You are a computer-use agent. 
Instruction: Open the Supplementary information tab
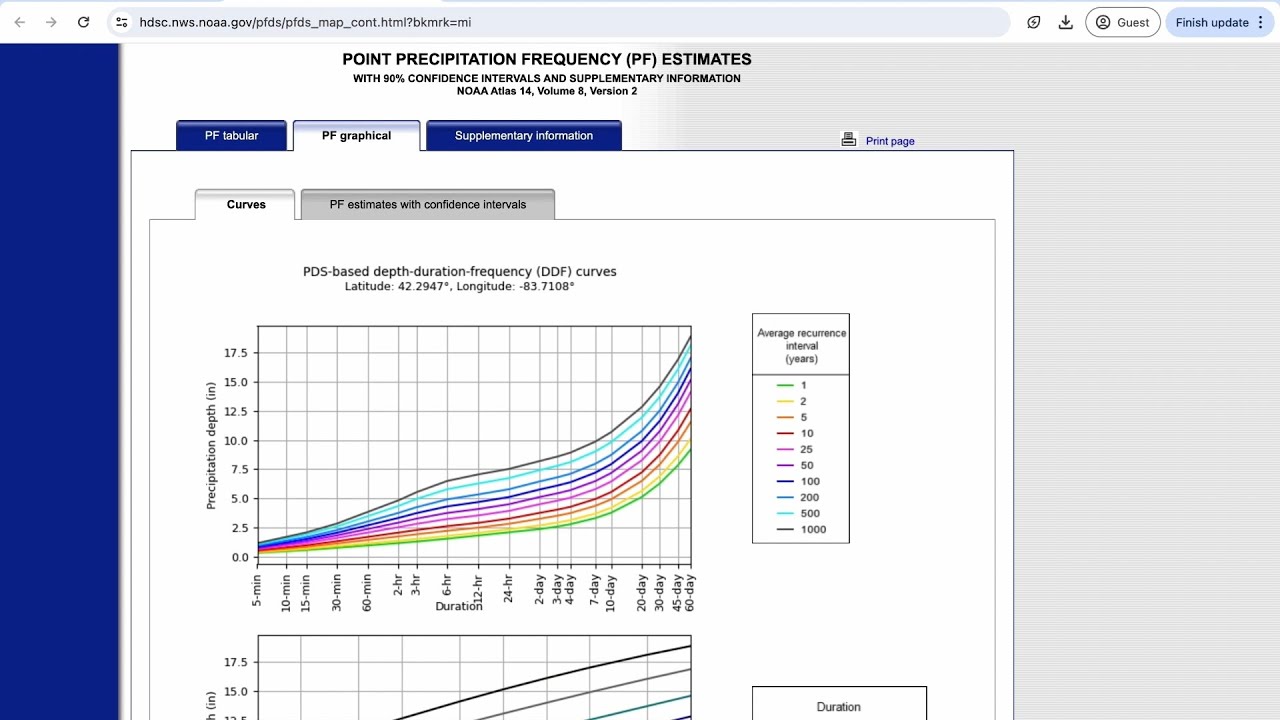click(x=524, y=136)
